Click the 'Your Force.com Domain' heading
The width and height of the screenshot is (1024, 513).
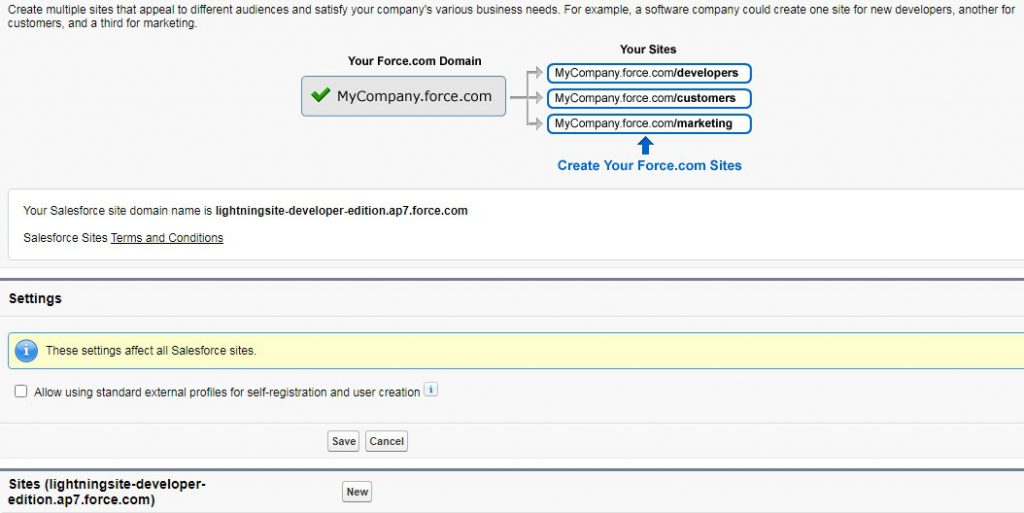pos(414,61)
